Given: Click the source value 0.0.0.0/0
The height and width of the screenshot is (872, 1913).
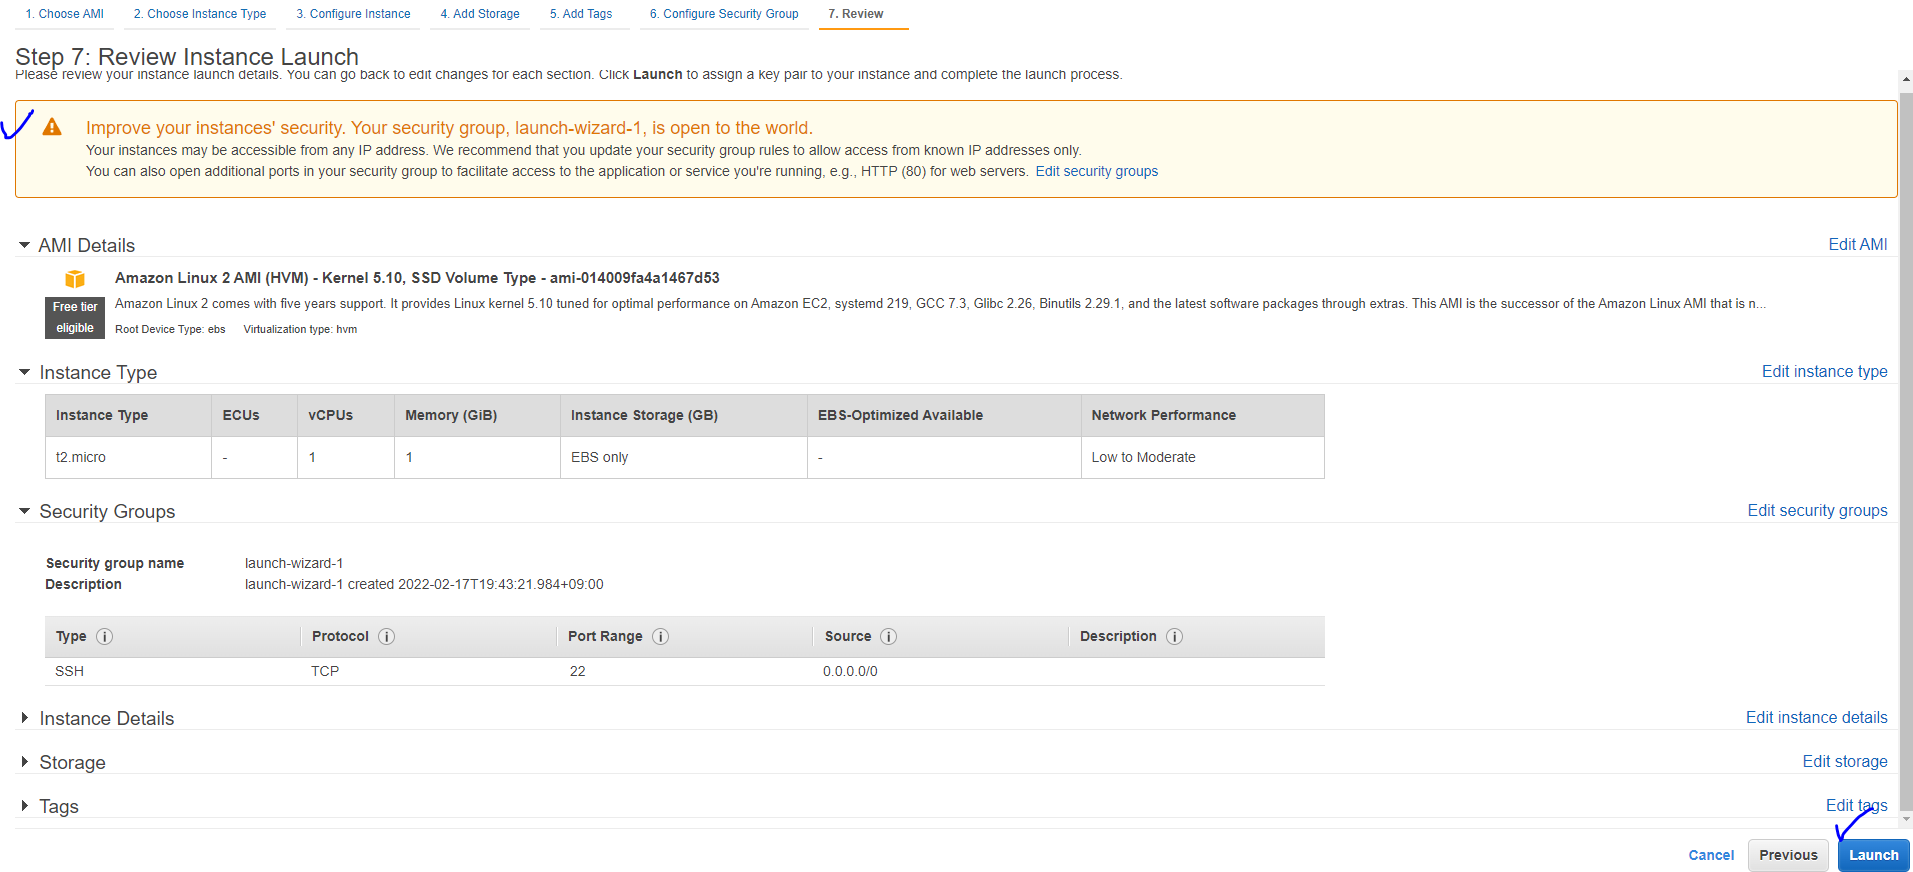Looking at the screenshot, I should (850, 671).
